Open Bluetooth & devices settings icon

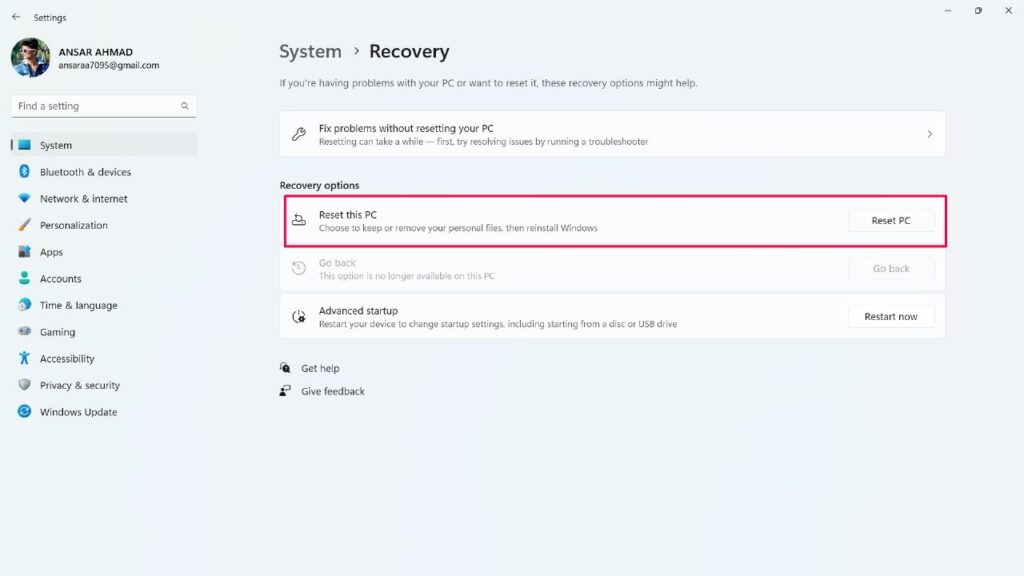click(x=24, y=171)
